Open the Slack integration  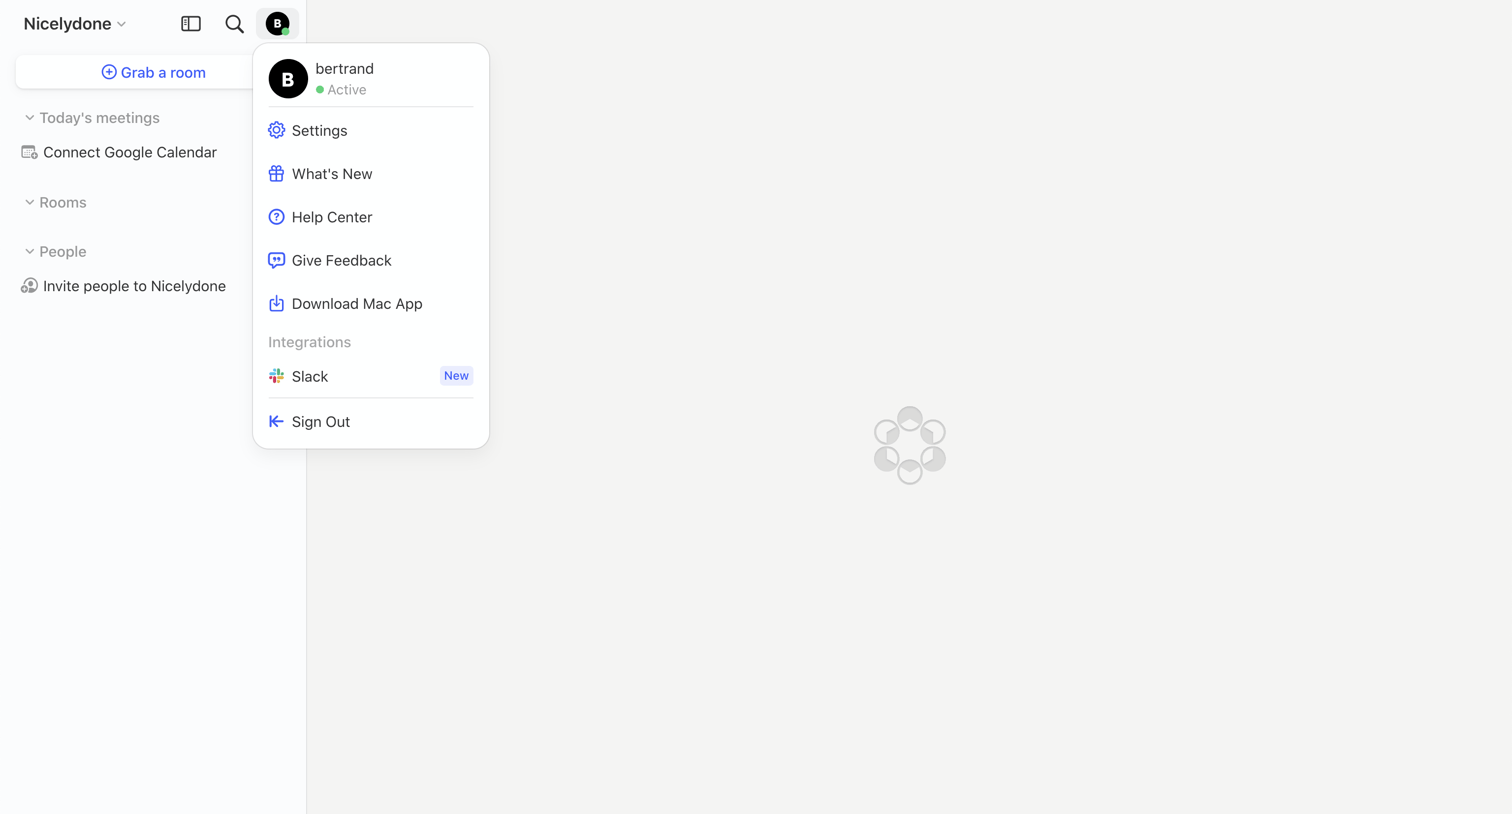(x=371, y=376)
